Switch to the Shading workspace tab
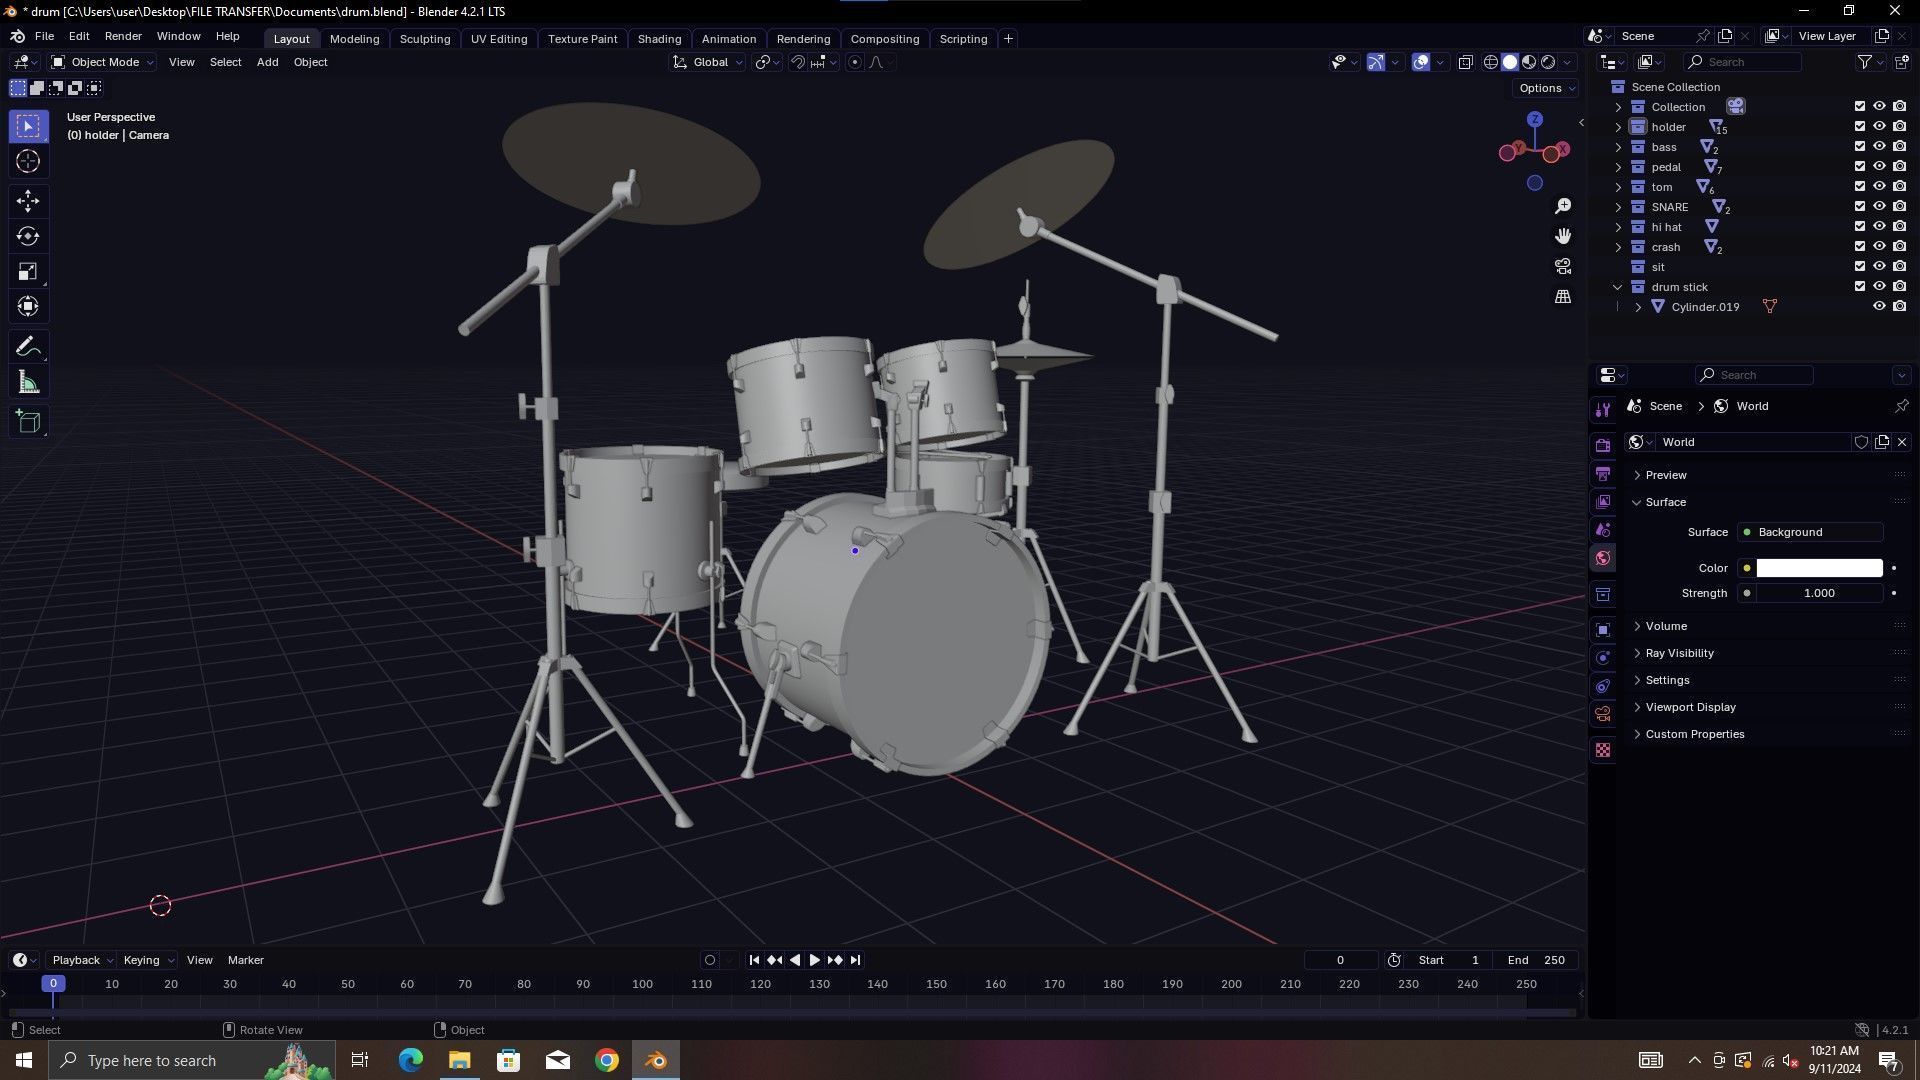This screenshot has height=1080, width=1920. pyautogui.click(x=659, y=39)
